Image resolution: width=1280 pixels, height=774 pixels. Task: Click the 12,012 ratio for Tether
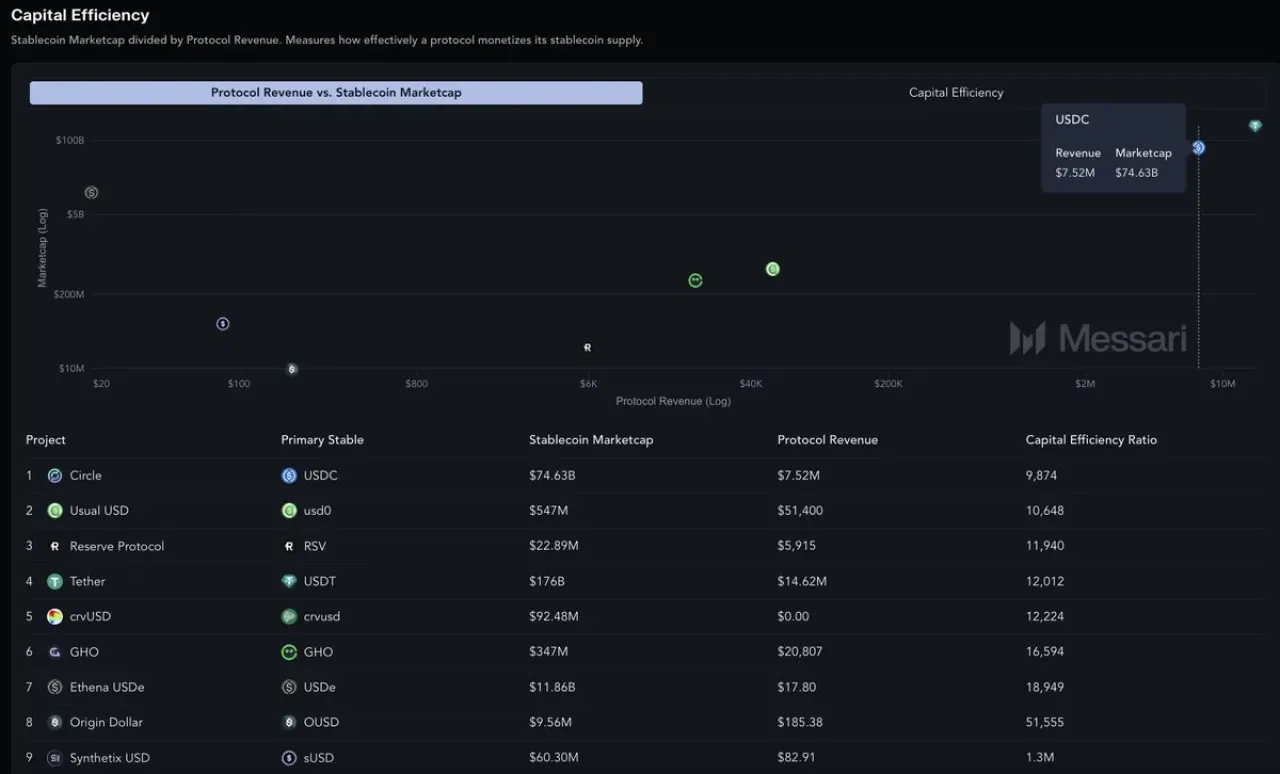[x=1045, y=582]
